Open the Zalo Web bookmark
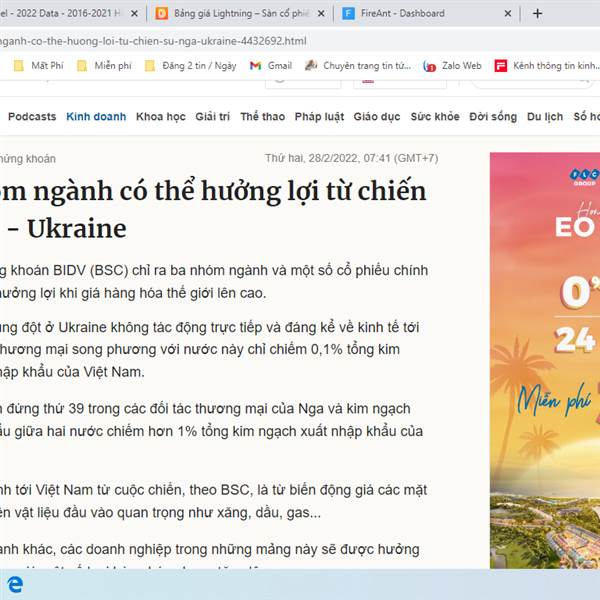 tap(452, 66)
